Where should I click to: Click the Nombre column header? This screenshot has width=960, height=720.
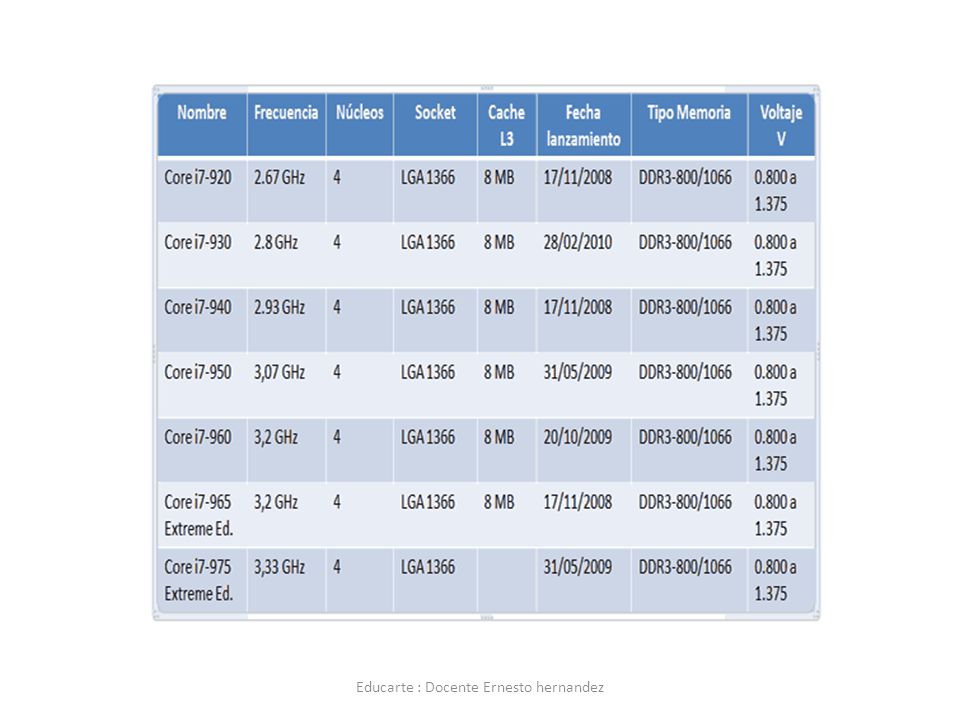[202, 125]
